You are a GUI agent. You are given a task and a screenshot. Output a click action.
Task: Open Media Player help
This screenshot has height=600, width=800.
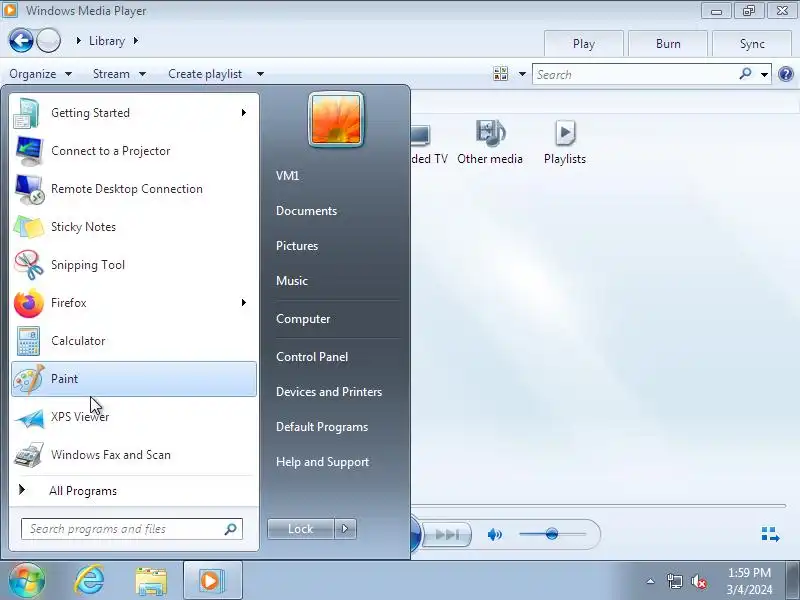(786, 74)
